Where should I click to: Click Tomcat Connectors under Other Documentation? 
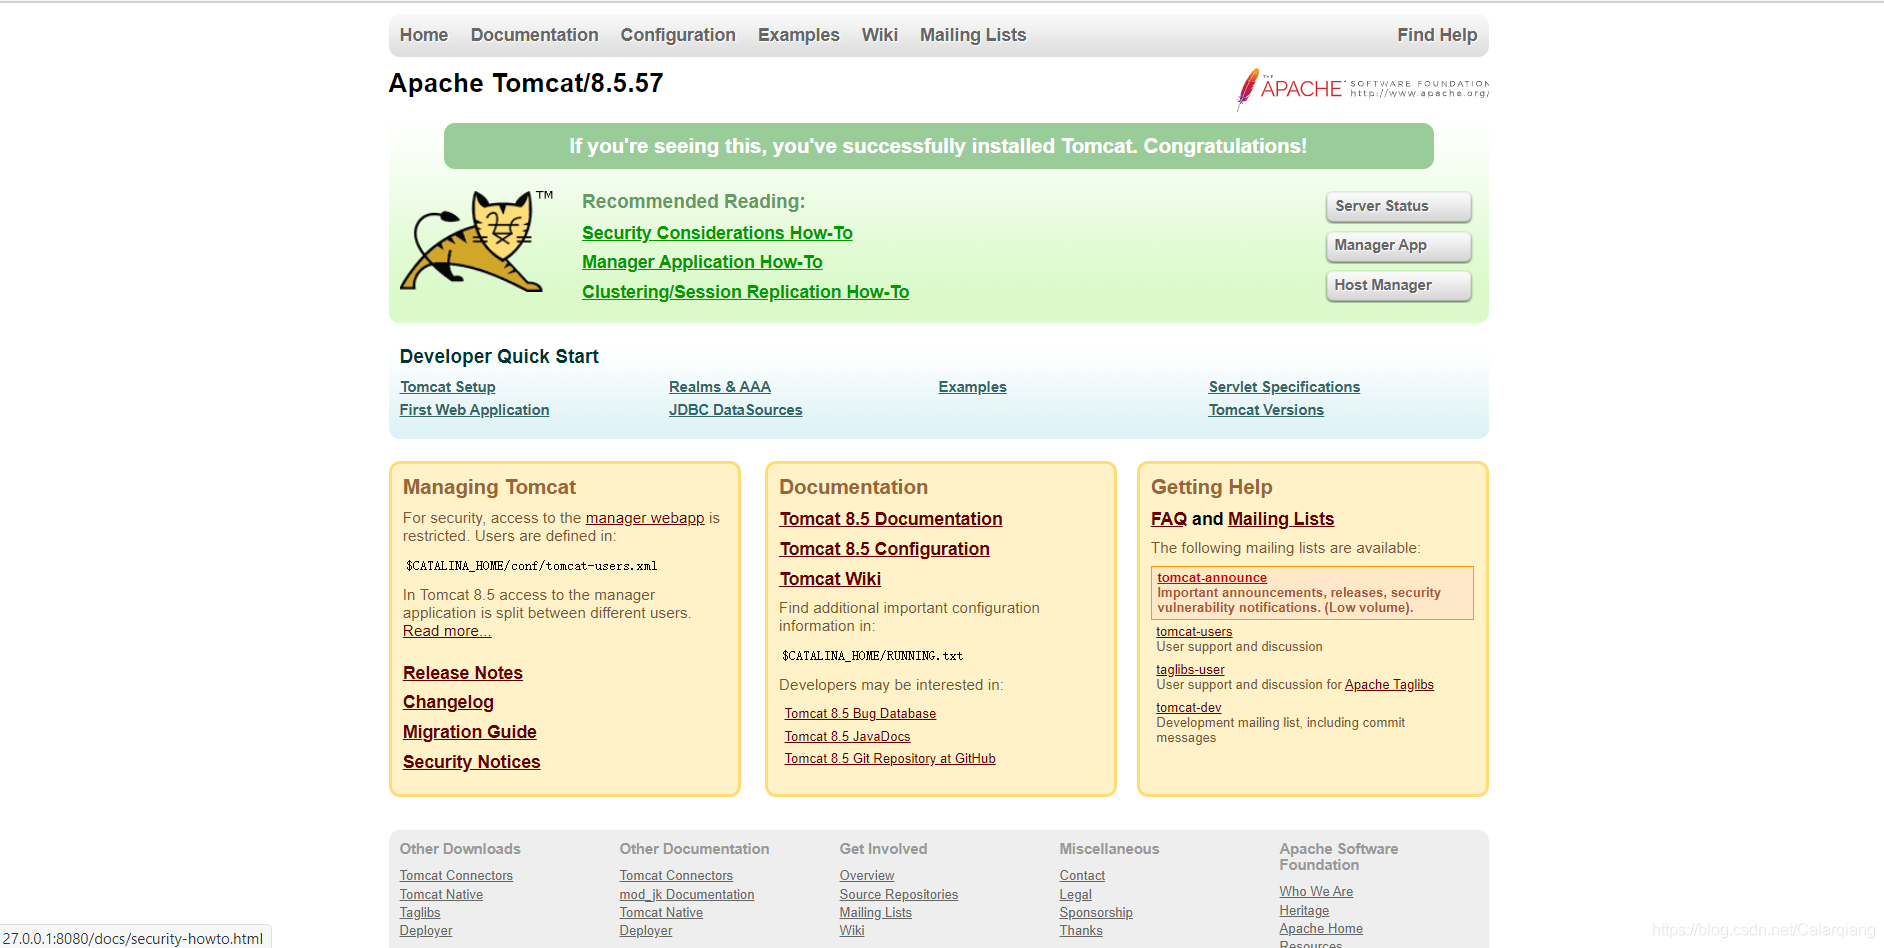coord(676,876)
